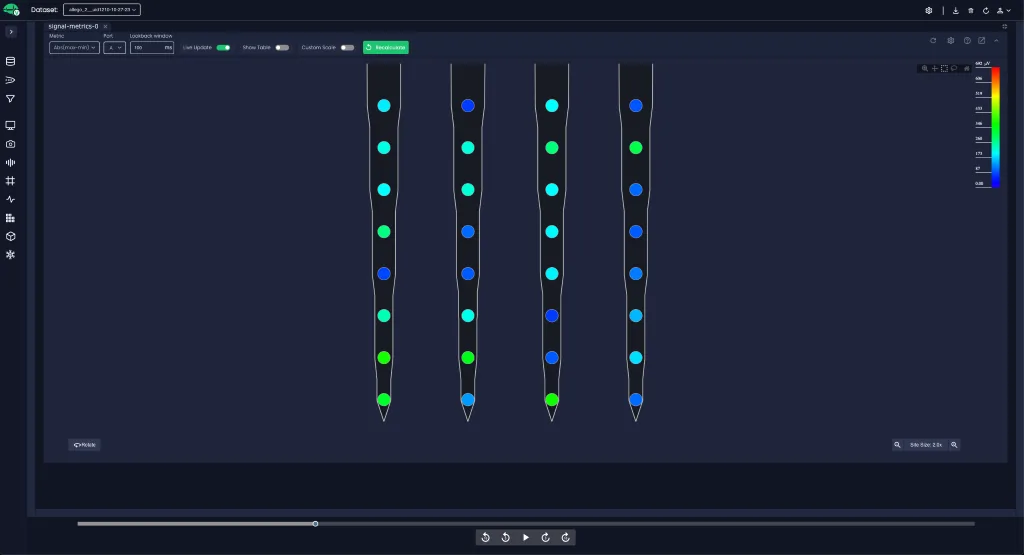Open the camera icon in left sidebar
The image size is (1024, 555).
pos(10,144)
